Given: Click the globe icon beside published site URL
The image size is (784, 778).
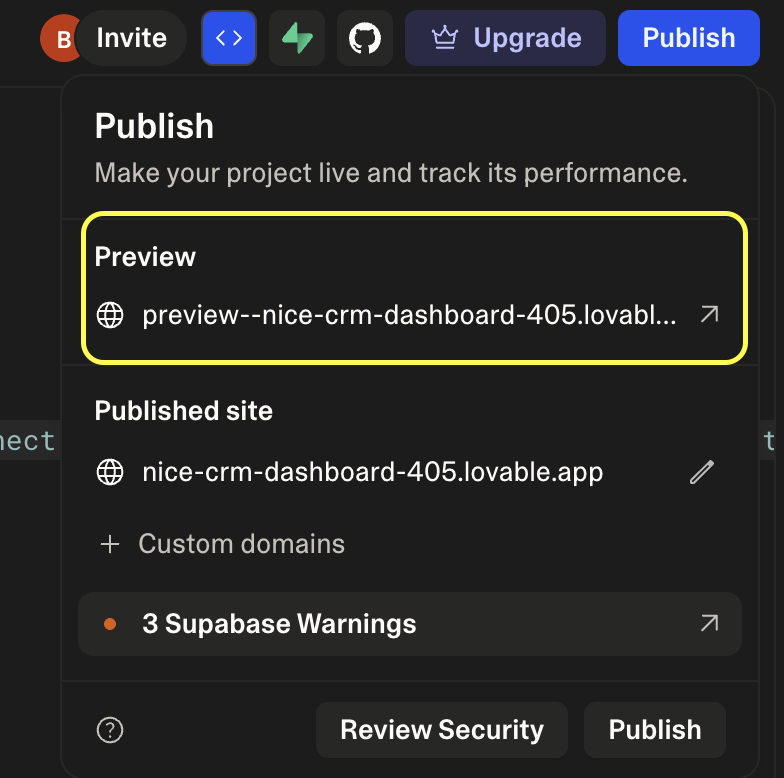Looking at the screenshot, I should [x=110, y=472].
